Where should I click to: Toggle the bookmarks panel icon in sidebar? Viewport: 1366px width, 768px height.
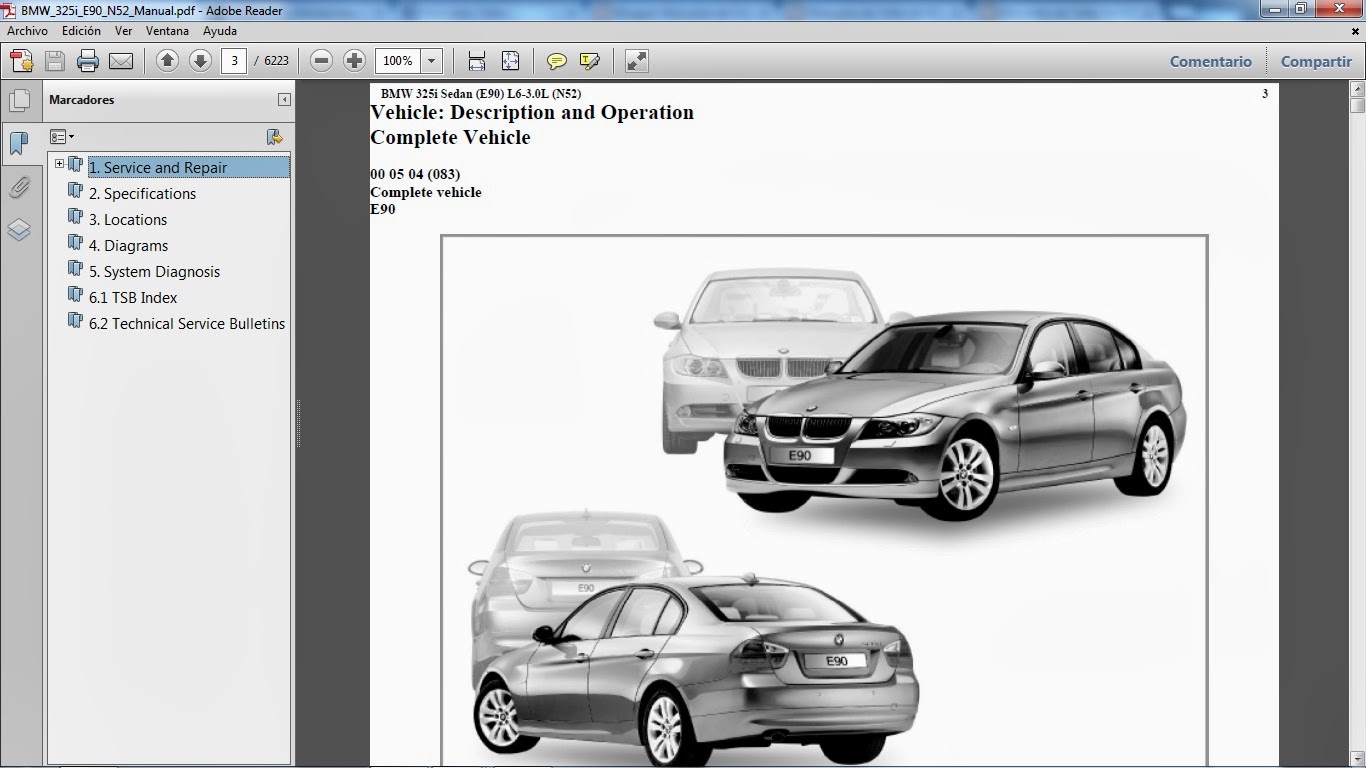tap(19, 143)
